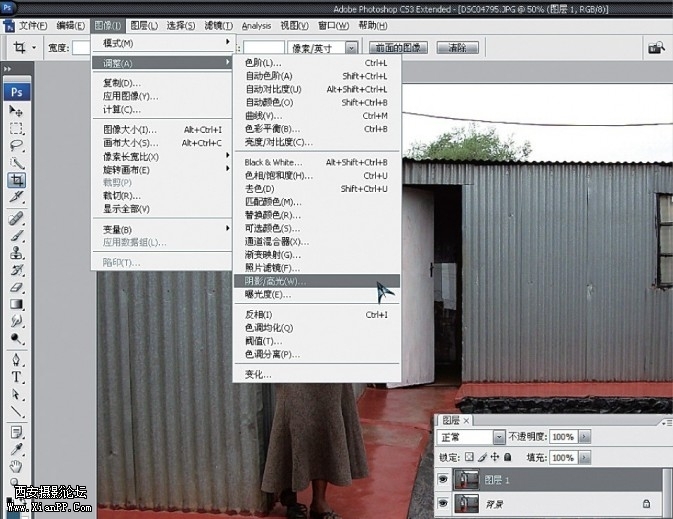Click the 清除 button in options bar
This screenshot has height=519, width=673.
[457, 47]
